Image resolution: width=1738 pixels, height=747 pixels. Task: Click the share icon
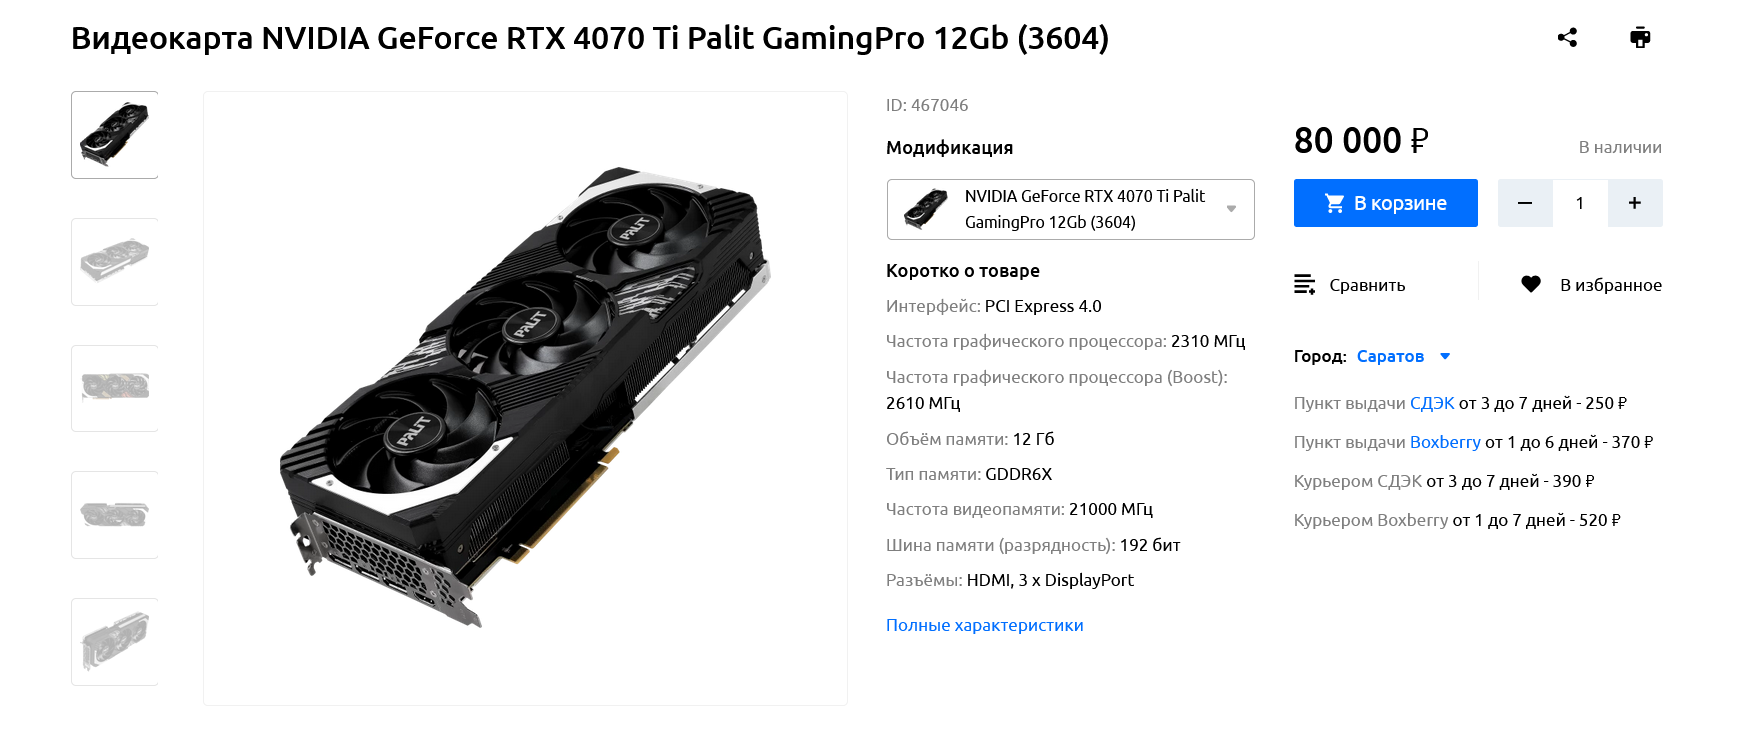[x=1567, y=38]
